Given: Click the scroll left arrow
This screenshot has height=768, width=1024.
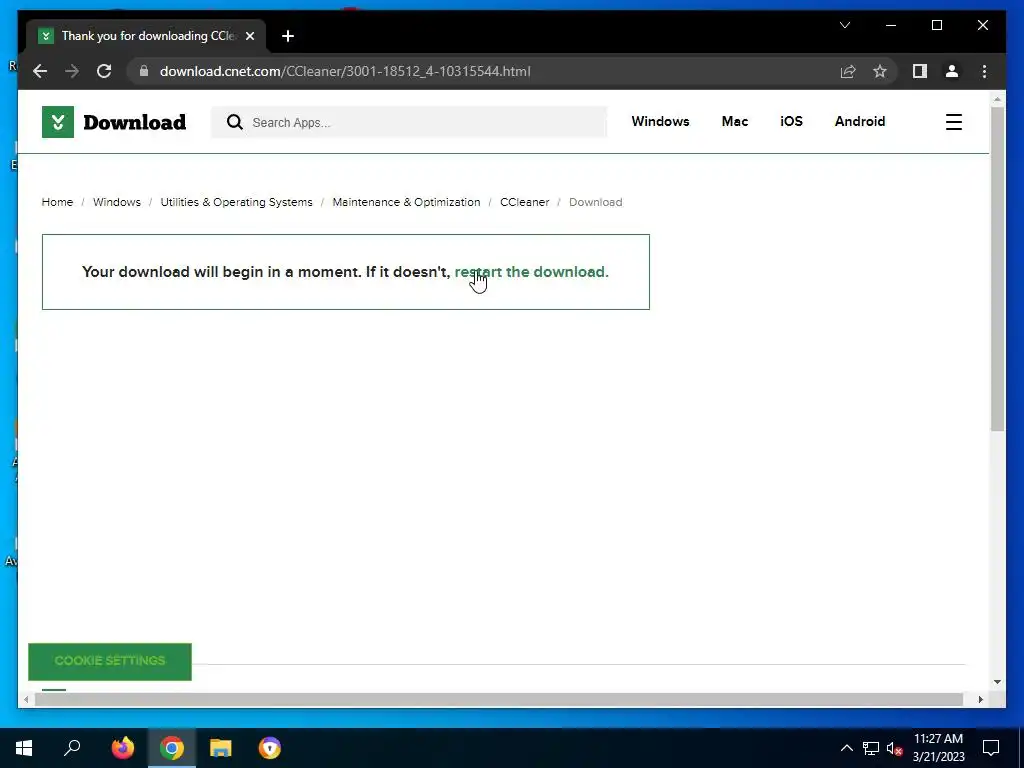Looking at the screenshot, I should tap(26, 699).
